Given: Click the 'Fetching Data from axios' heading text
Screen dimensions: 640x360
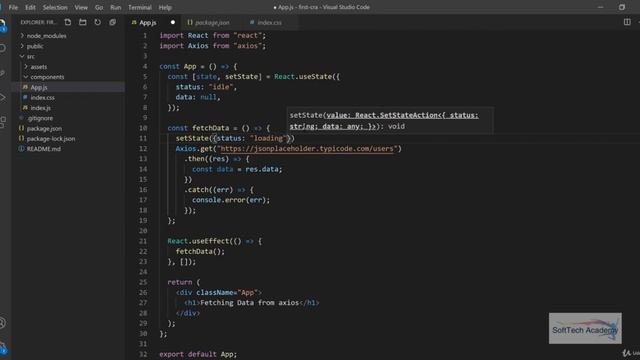Looking at the screenshot, I should point(249,303).
